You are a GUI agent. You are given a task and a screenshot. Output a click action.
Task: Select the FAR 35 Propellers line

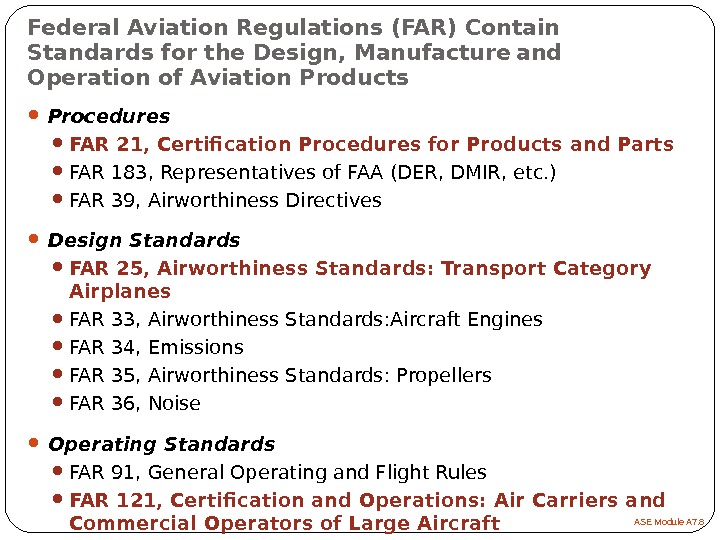point(281,376)
